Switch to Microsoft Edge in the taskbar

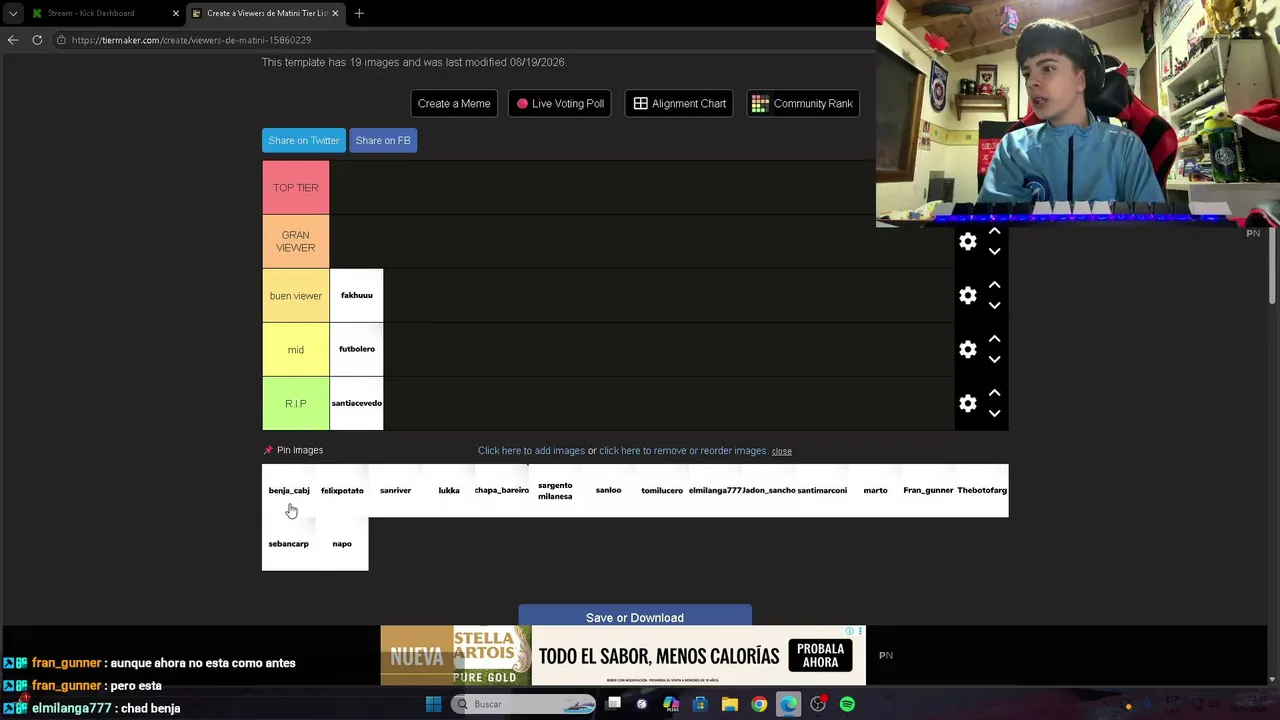click(789, 704)
